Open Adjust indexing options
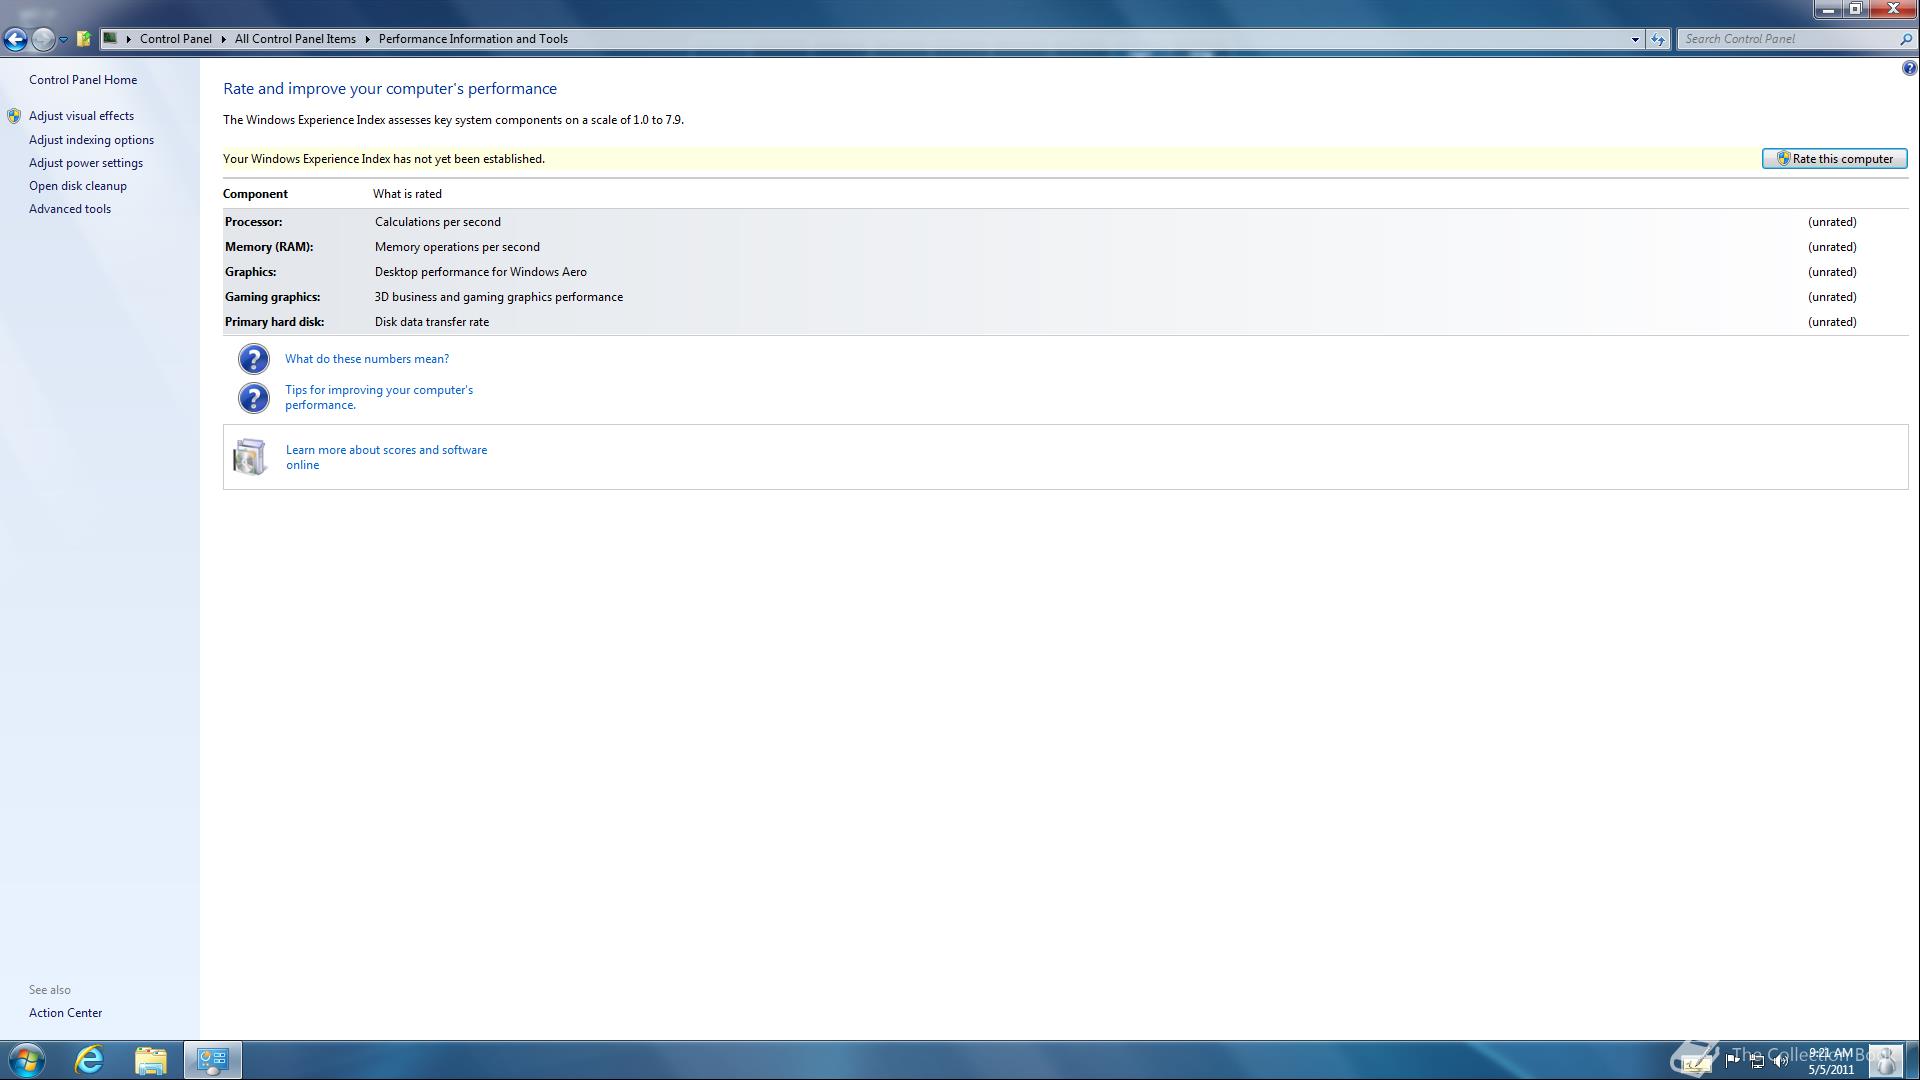1920x1080 pixels. tap(91, 140)
